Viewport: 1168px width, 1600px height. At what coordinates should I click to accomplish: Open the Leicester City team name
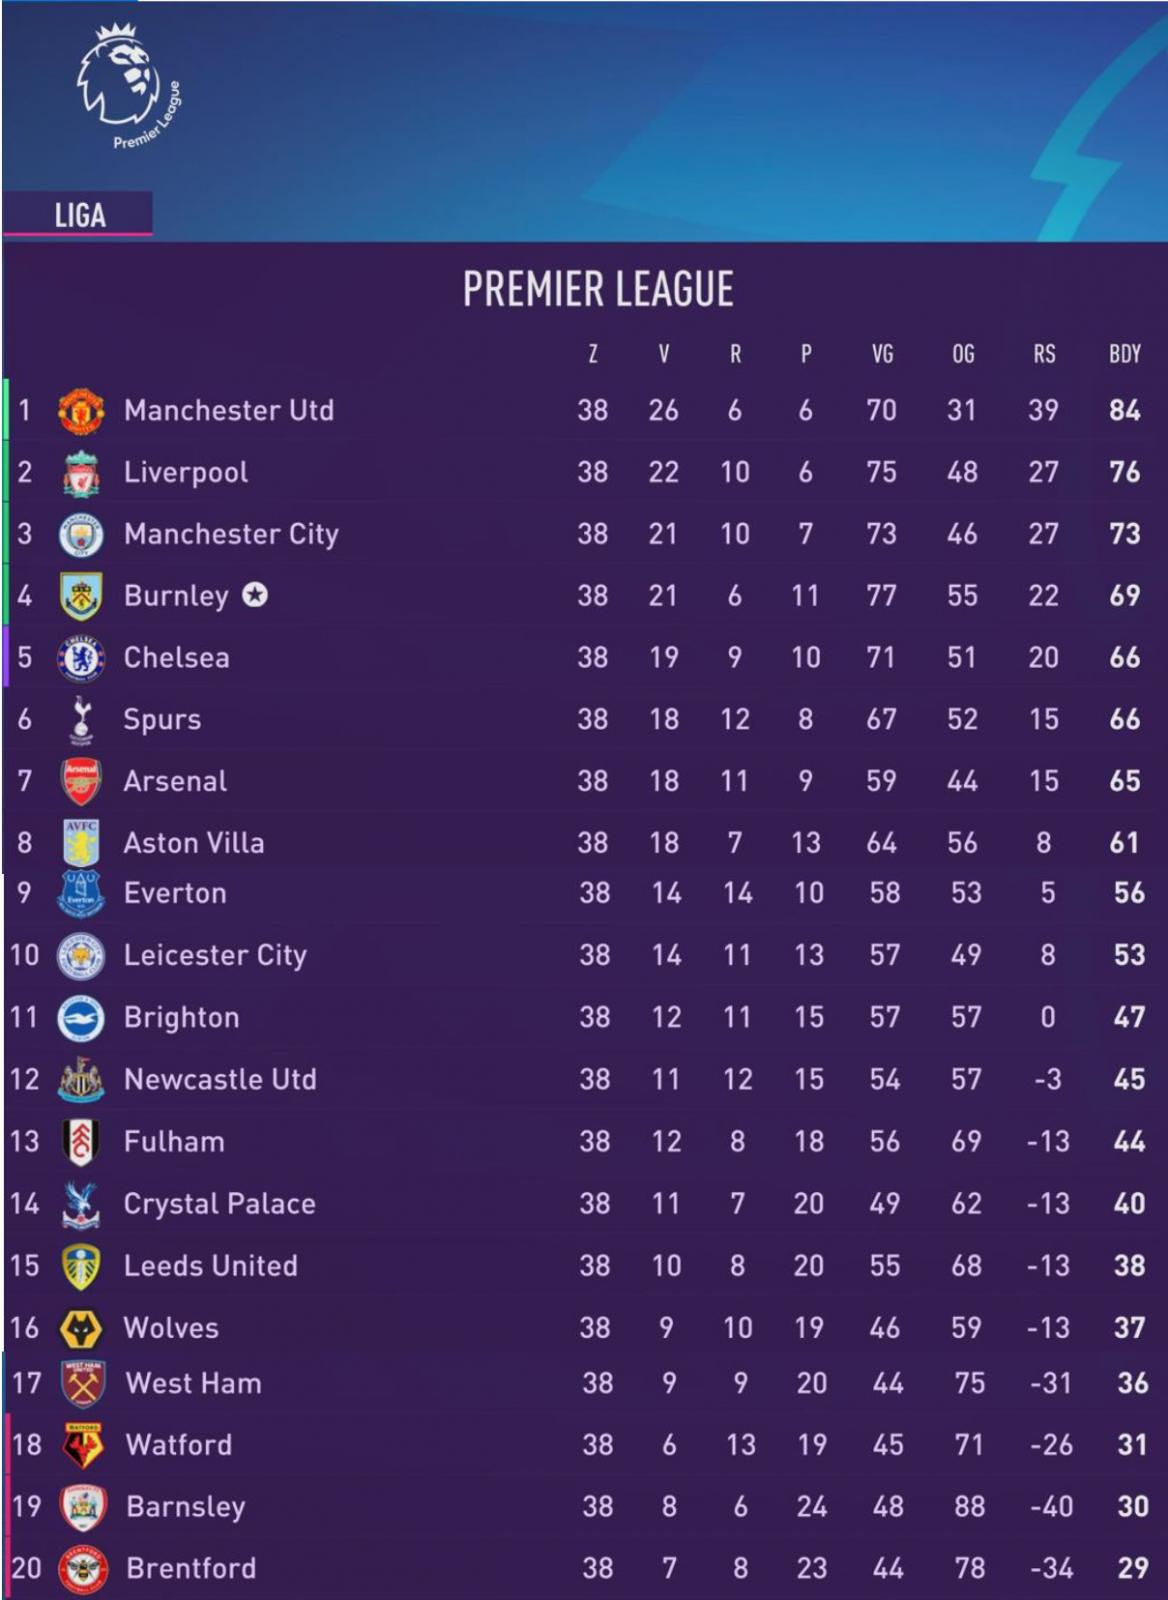tap(215, 955)
